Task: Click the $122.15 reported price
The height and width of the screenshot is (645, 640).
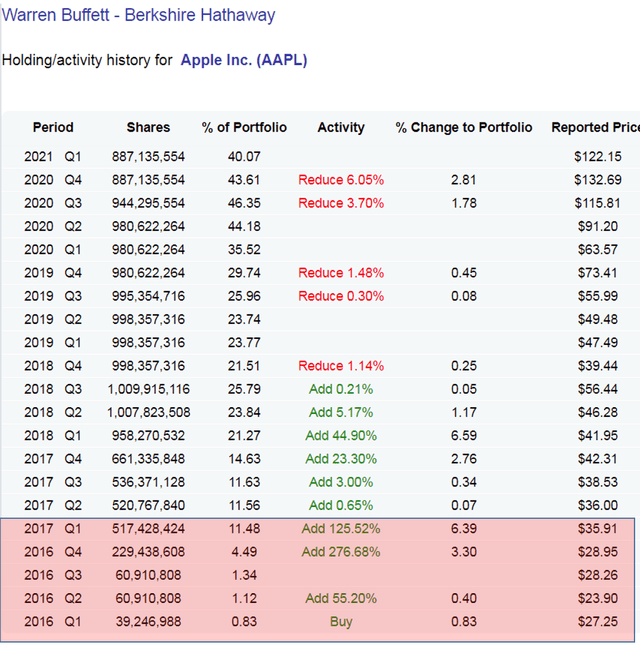Action: tap(598, 157)
